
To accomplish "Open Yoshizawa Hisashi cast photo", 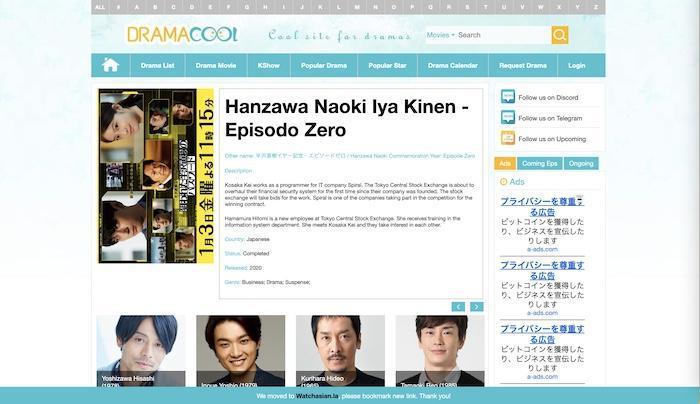I will click(141, 351).
